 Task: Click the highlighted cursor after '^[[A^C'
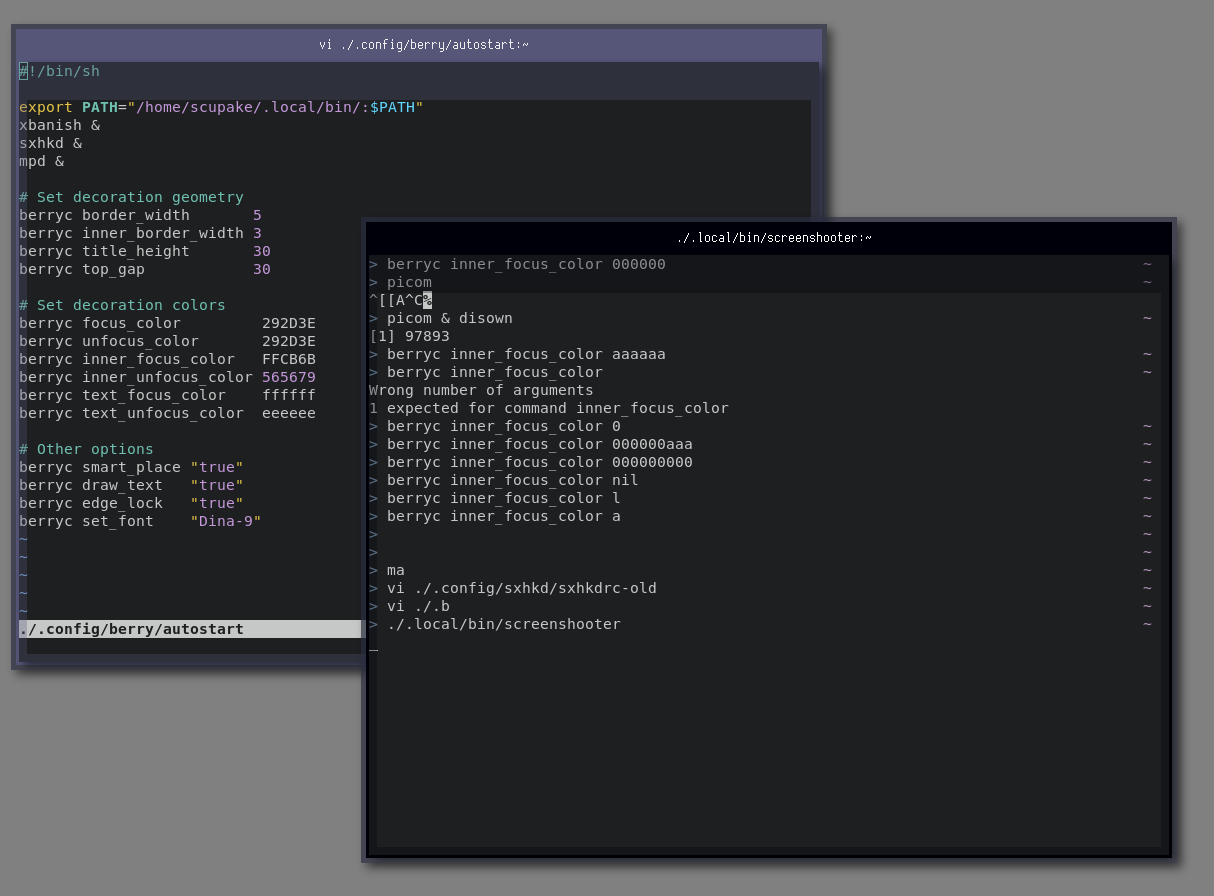click(x=427, y=300)
